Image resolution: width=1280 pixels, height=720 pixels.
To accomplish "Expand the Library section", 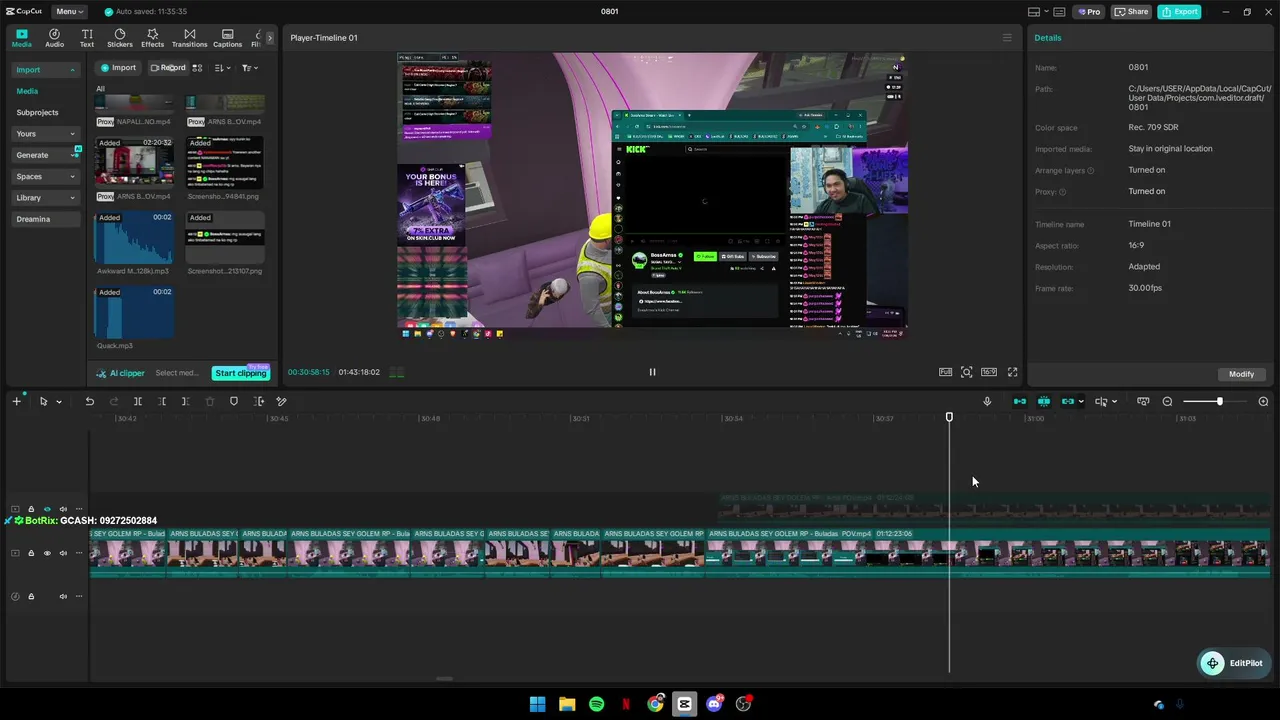I will (x=46, y=198).
